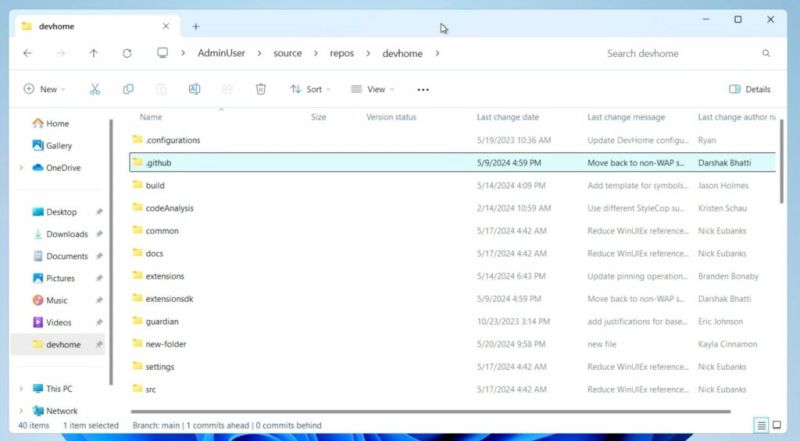Click the src folder icon
Viewport: 800px width, 441px height.
coord(137,388)
